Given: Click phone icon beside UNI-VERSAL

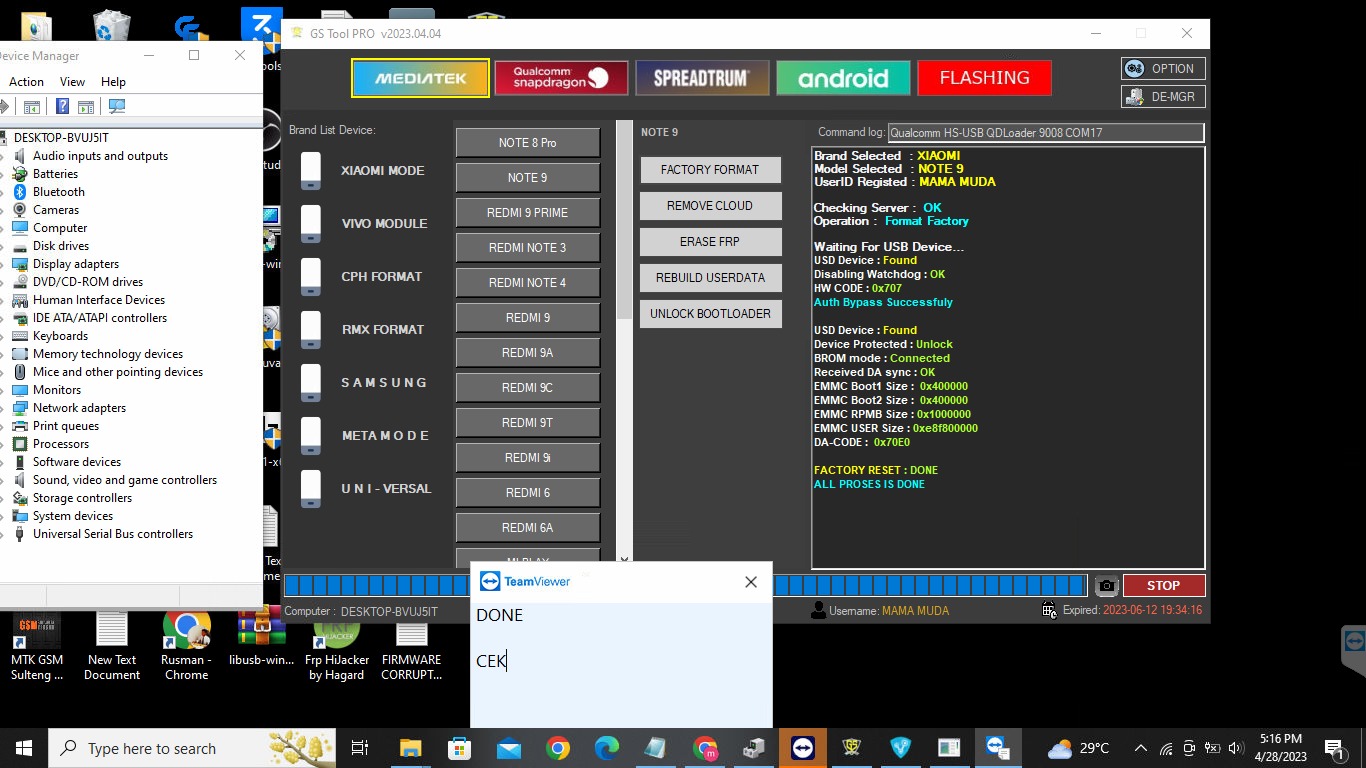Looking at the screenshot, I should [x=311, y=489].
